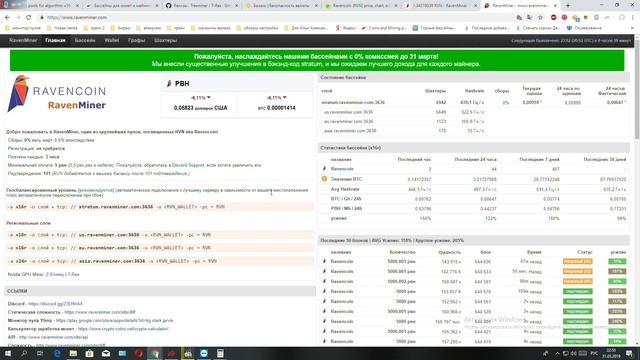Open crypto-coinz calculator link

[123, 329]
